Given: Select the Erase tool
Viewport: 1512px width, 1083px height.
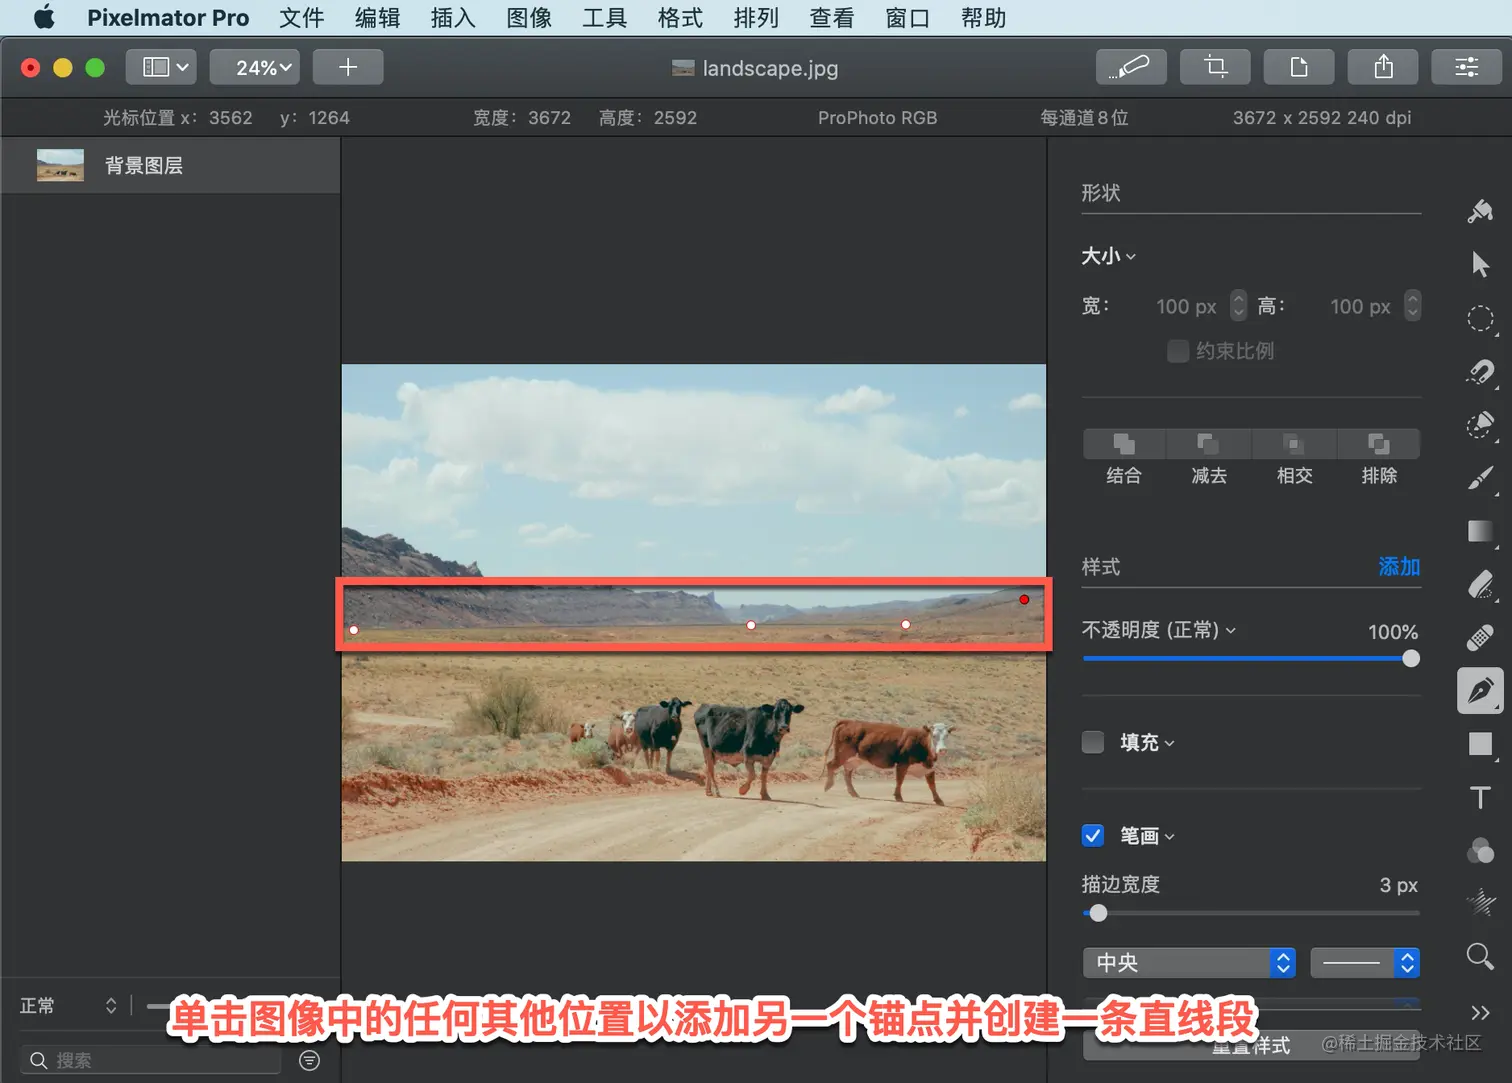Looking at the screenshot, I should (x=1480, y=584).
